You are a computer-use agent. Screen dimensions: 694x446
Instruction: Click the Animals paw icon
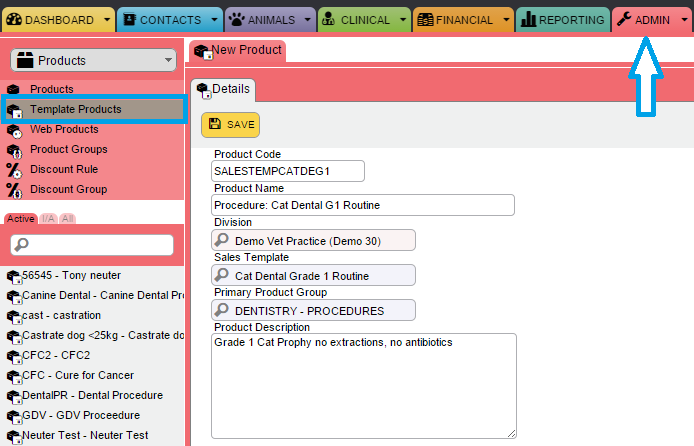237,19
